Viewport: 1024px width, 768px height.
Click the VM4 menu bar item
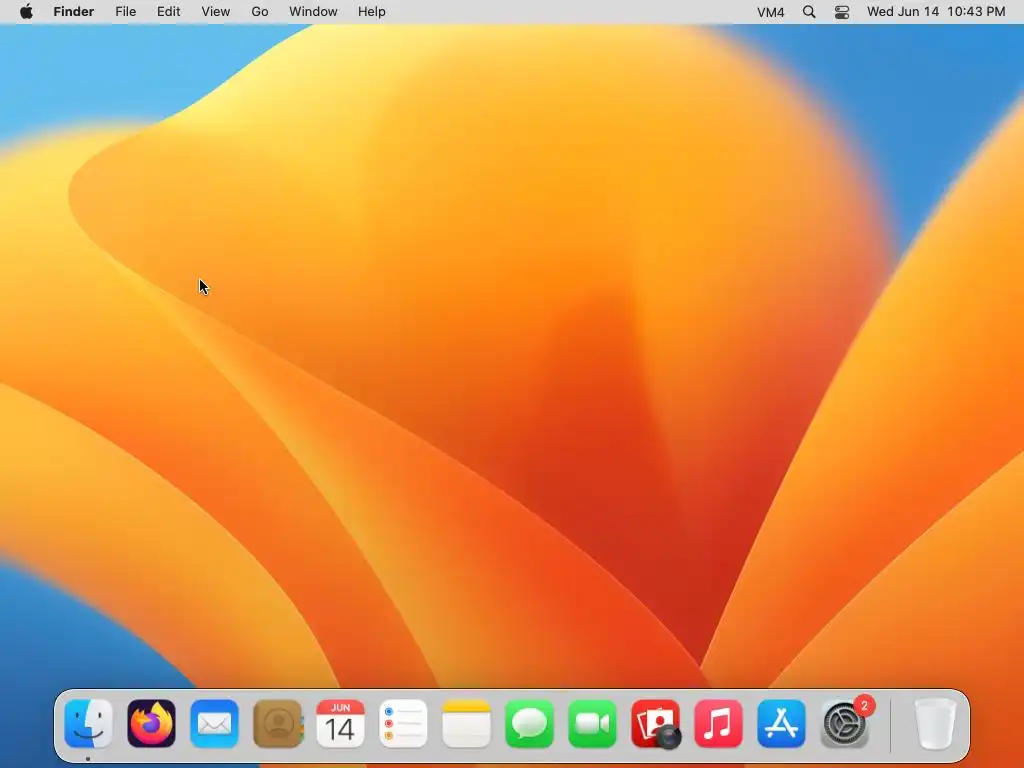[771, 12]
